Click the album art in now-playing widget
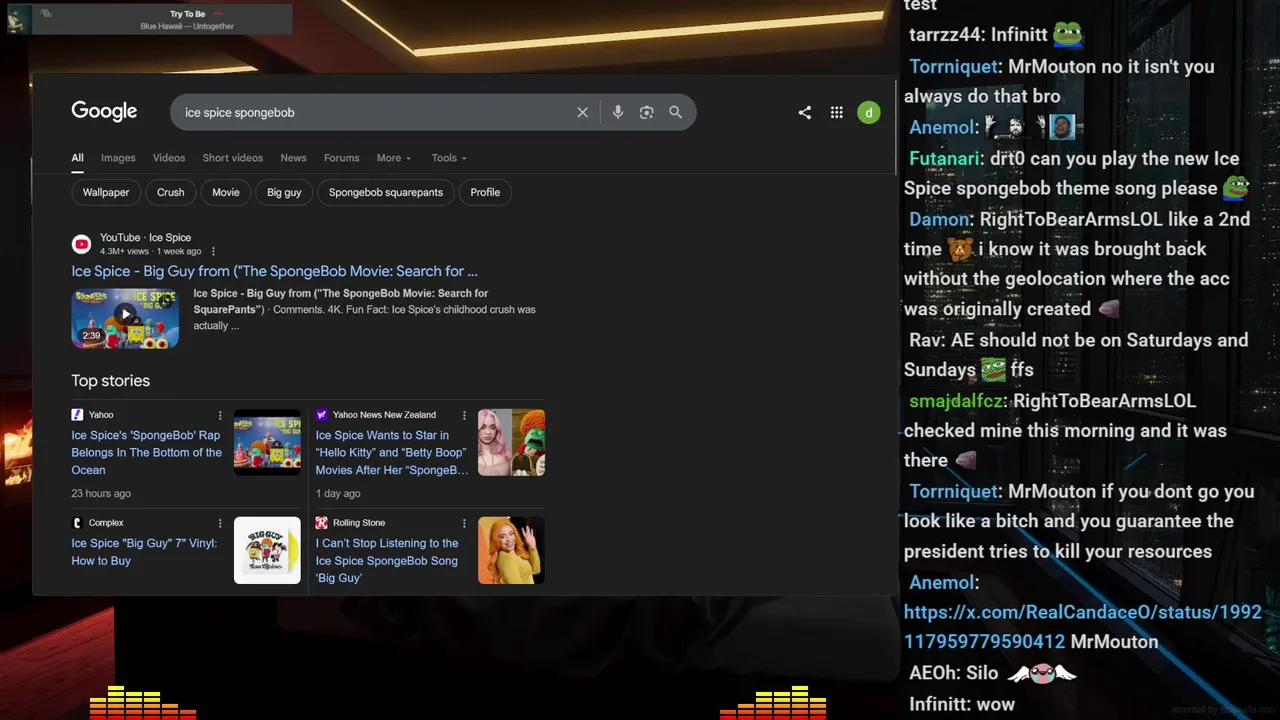Viewport: 1280px width, 720px height. click(19, 19)
